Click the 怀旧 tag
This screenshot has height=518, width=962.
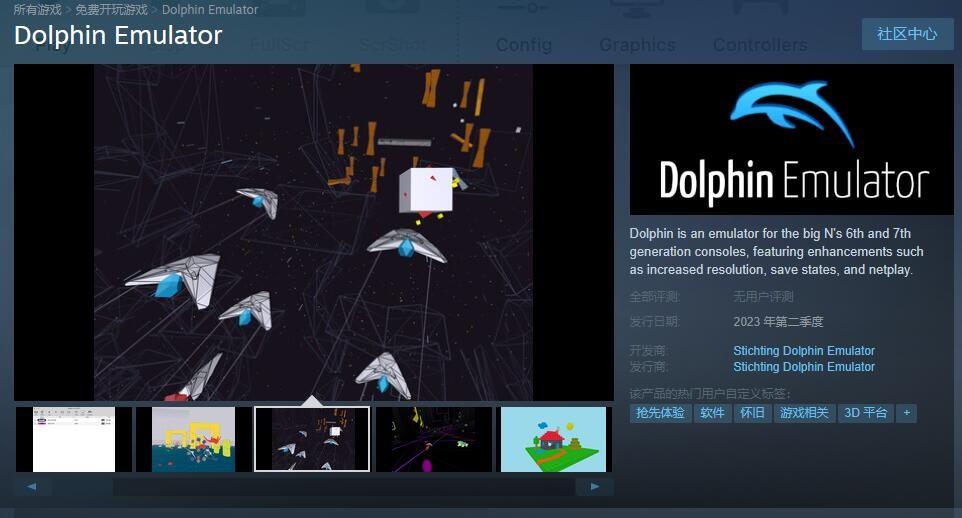tap(752, 412)
